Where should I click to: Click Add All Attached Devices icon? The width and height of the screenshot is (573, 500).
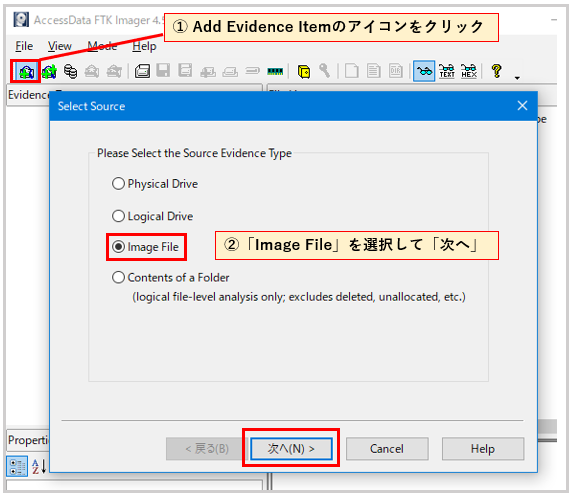(49, 71)
